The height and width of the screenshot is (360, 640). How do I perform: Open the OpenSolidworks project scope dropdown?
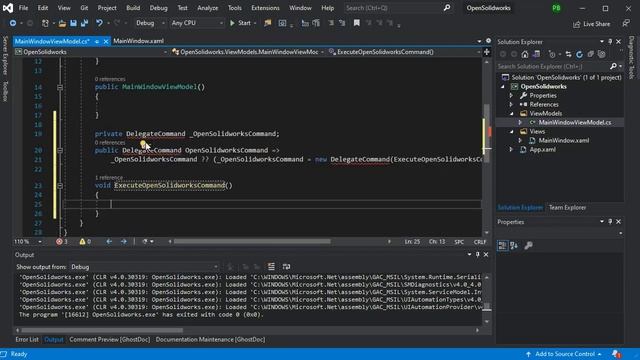91,52
